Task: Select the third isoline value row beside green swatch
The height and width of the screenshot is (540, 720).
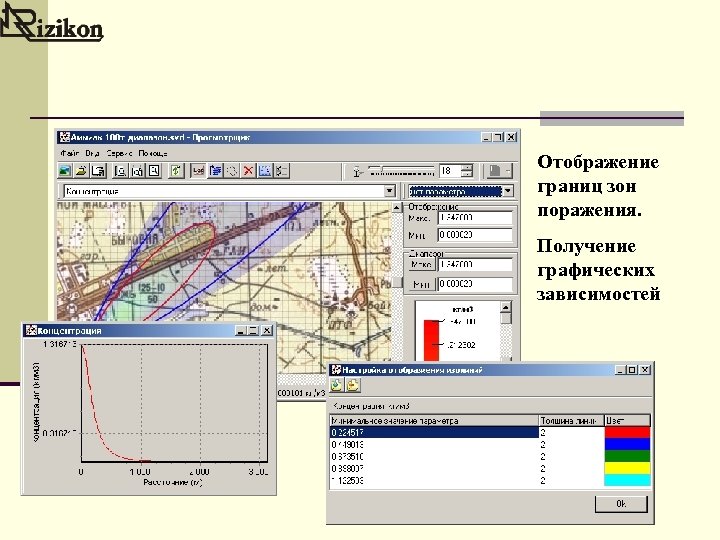Action: pos(434,456)
